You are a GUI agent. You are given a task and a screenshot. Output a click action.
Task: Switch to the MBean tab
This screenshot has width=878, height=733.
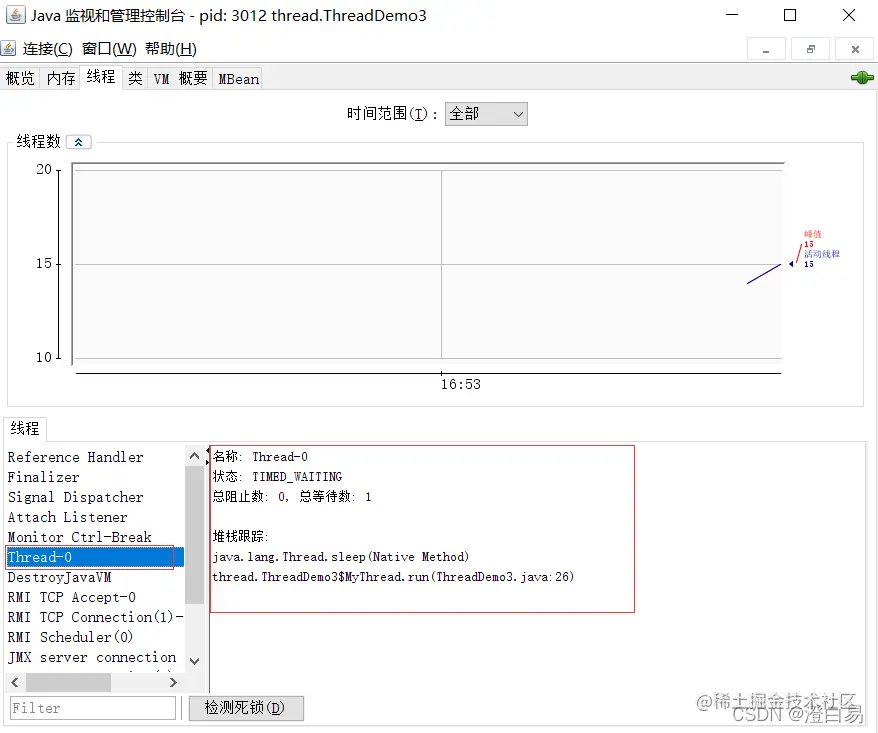click(x=239, y=79)
